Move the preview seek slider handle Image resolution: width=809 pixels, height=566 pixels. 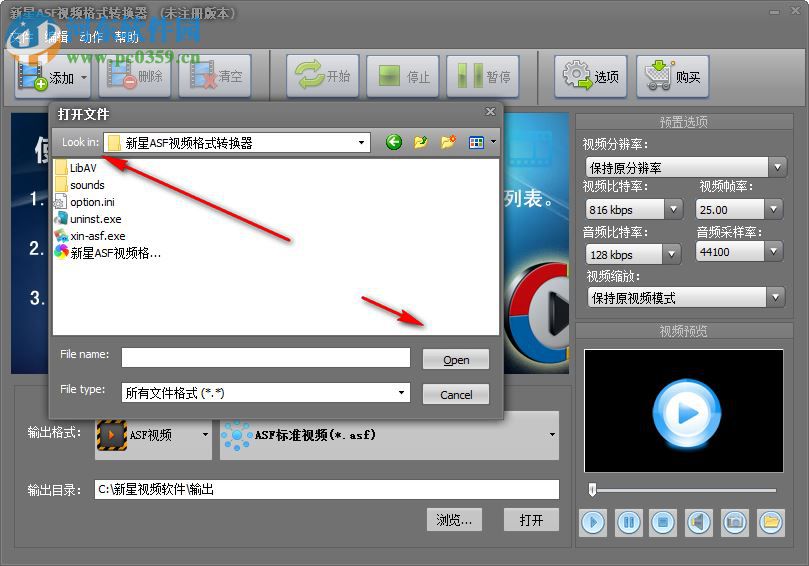pyautogui.click(x=592, y=490)
